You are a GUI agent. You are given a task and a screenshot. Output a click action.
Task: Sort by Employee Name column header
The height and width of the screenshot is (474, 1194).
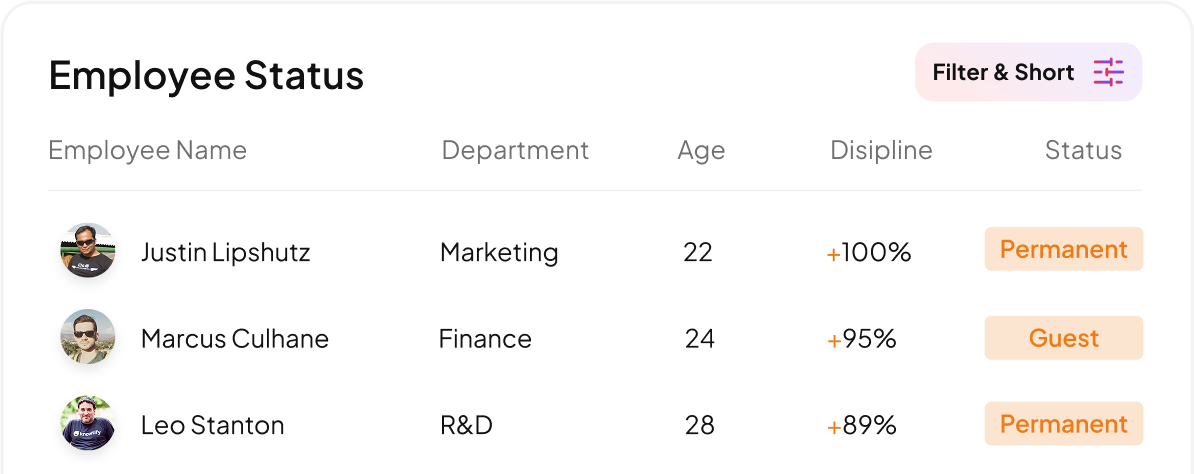(x=148, y=150)
